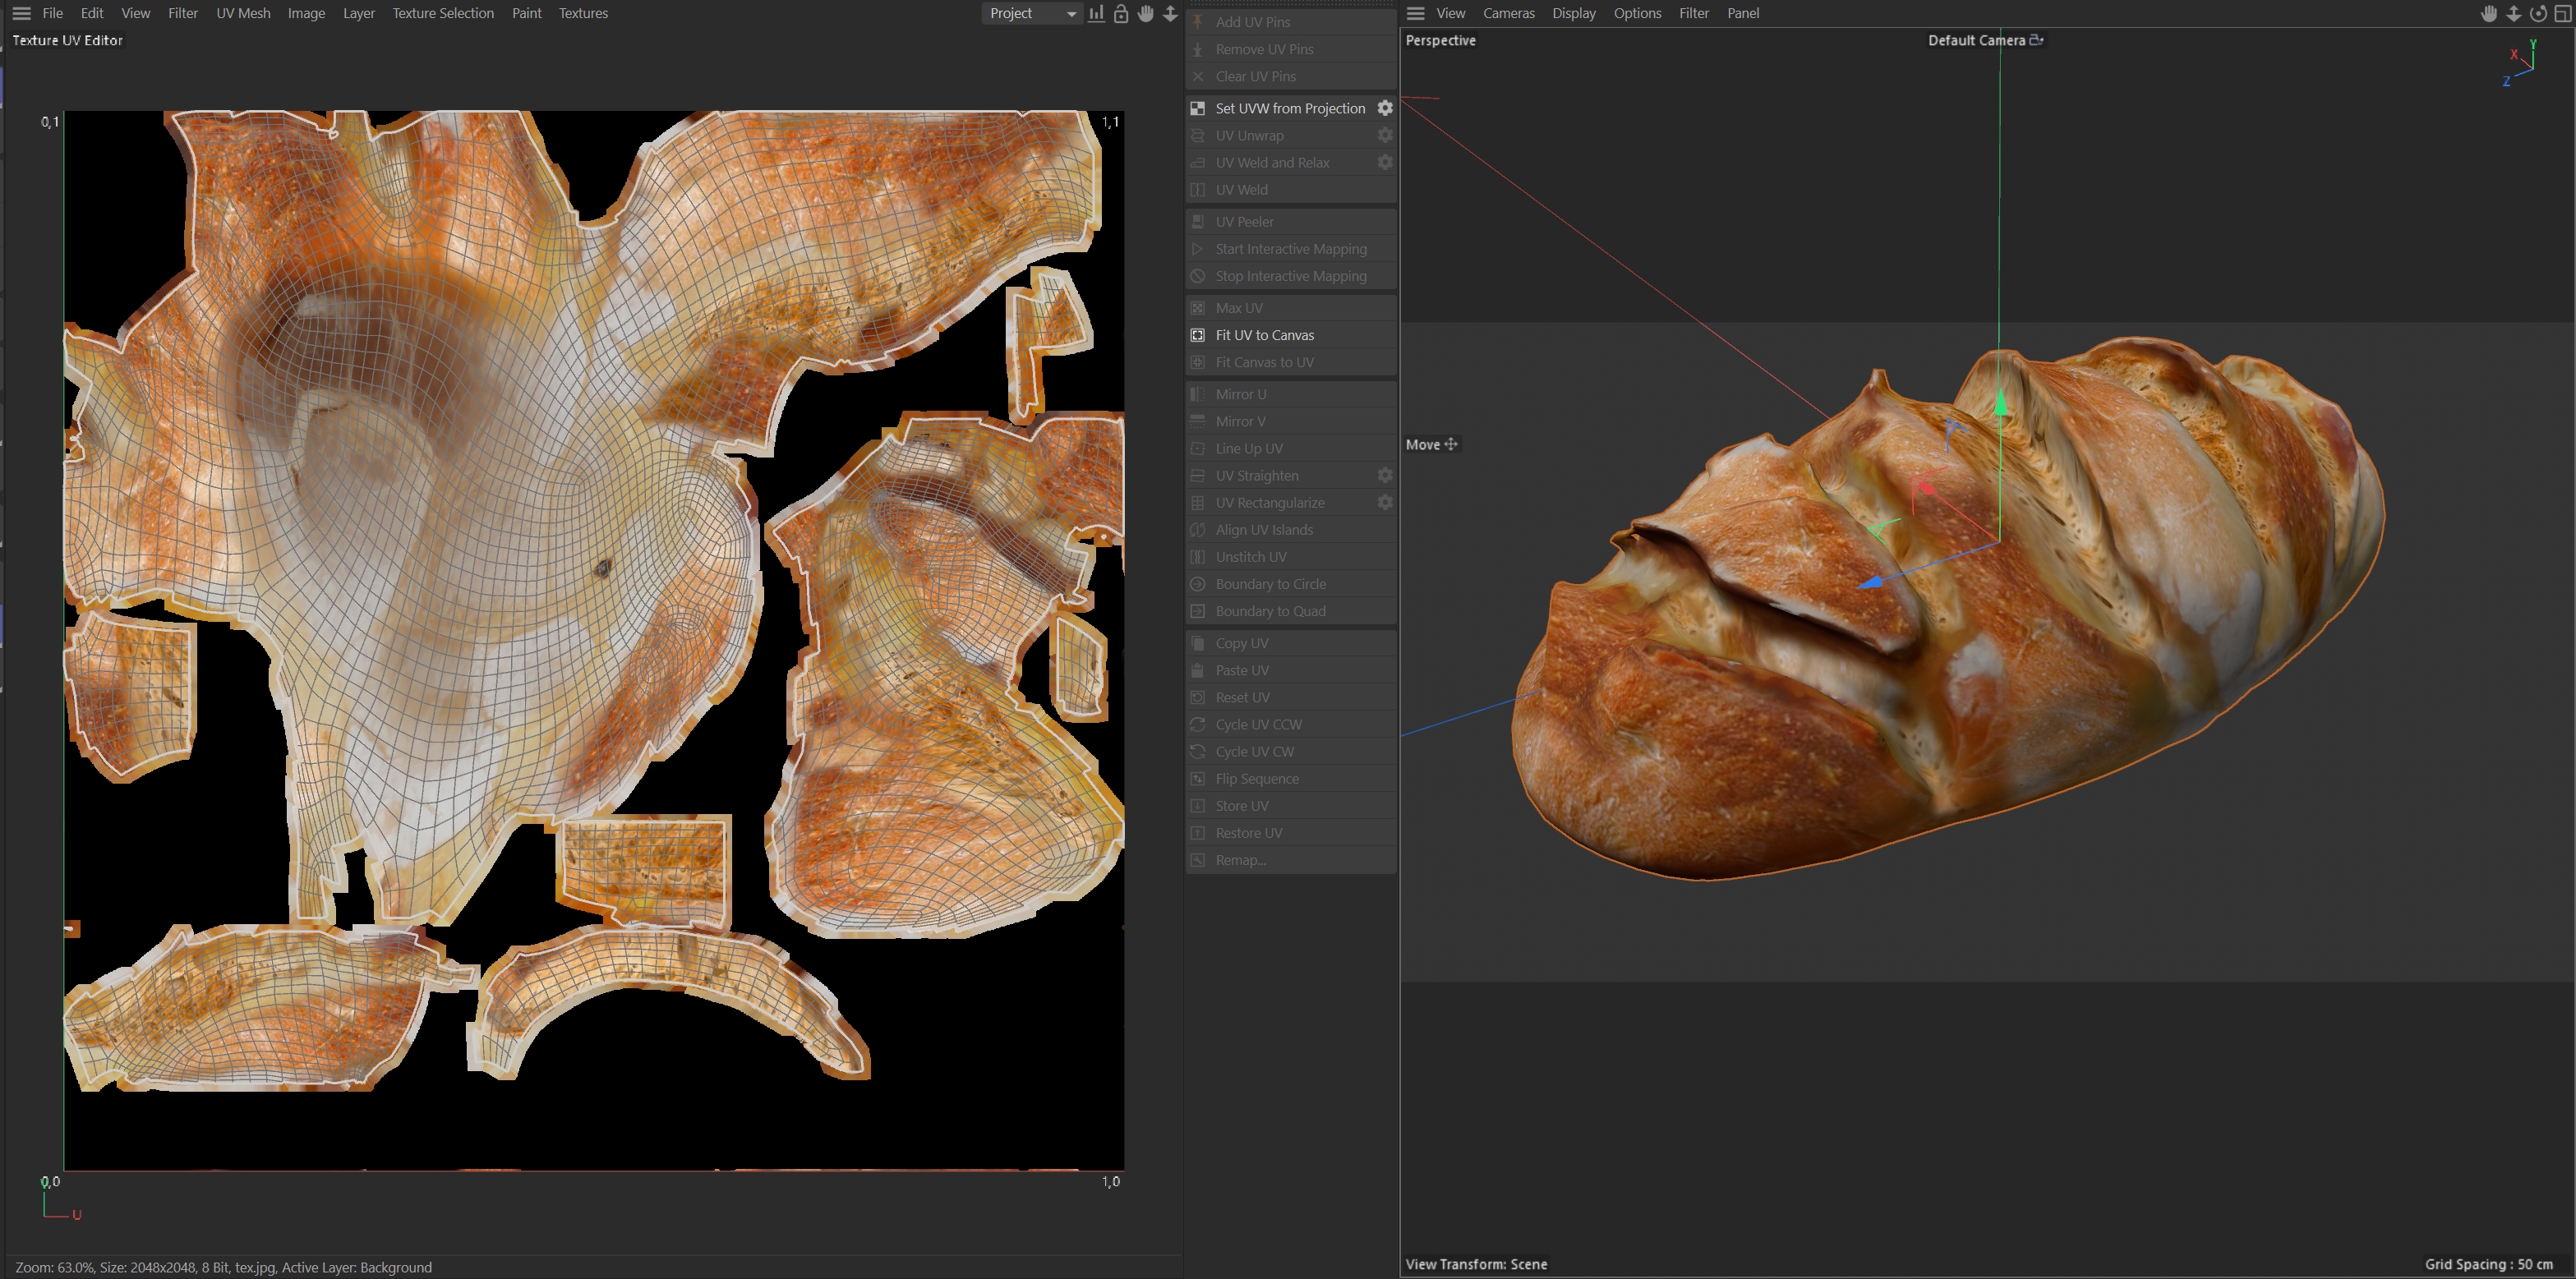Image resolution: width=2576 pixels, height=1279 pixels.
Task: Open the UV Mesh menu
Action: [x=243, y=13]
